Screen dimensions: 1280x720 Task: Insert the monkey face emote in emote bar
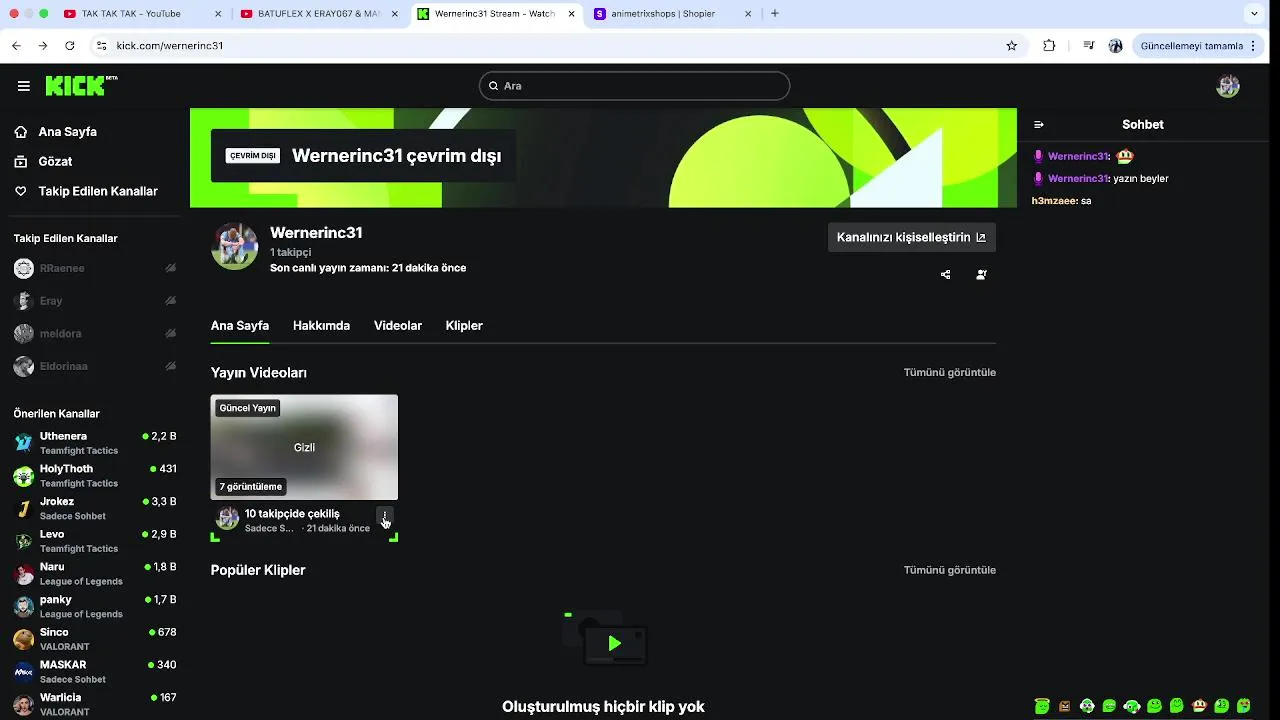[x=1199, y=706]
